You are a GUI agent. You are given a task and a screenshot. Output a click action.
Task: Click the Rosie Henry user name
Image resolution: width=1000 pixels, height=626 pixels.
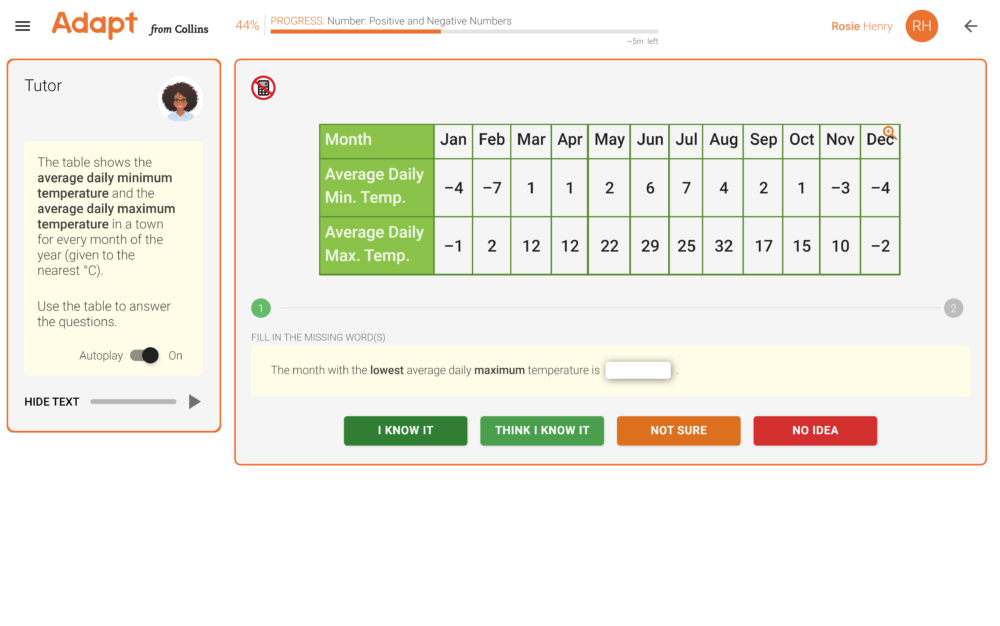[x=861, y=26]
